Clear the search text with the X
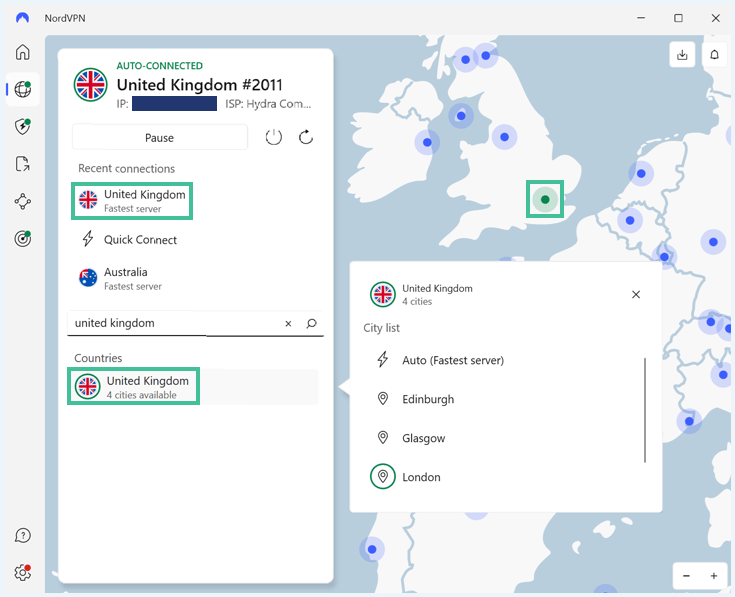Screen dimensions: 735x597 click(288, 323)
